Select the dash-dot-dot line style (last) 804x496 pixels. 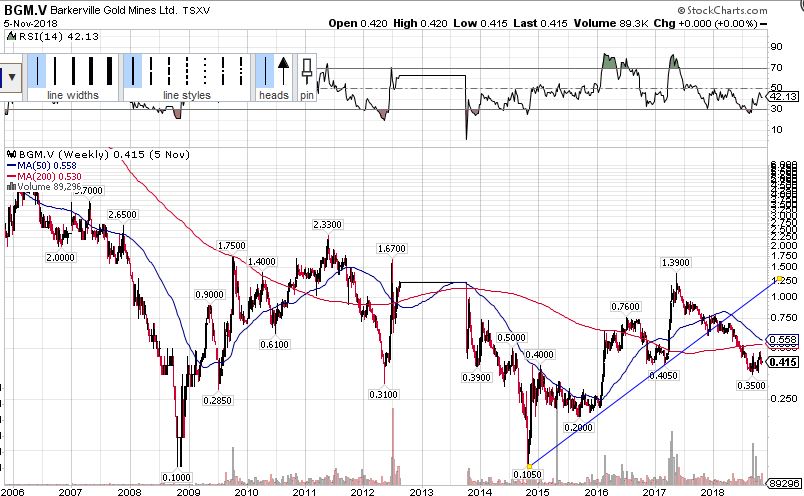(x=240, y=71)
